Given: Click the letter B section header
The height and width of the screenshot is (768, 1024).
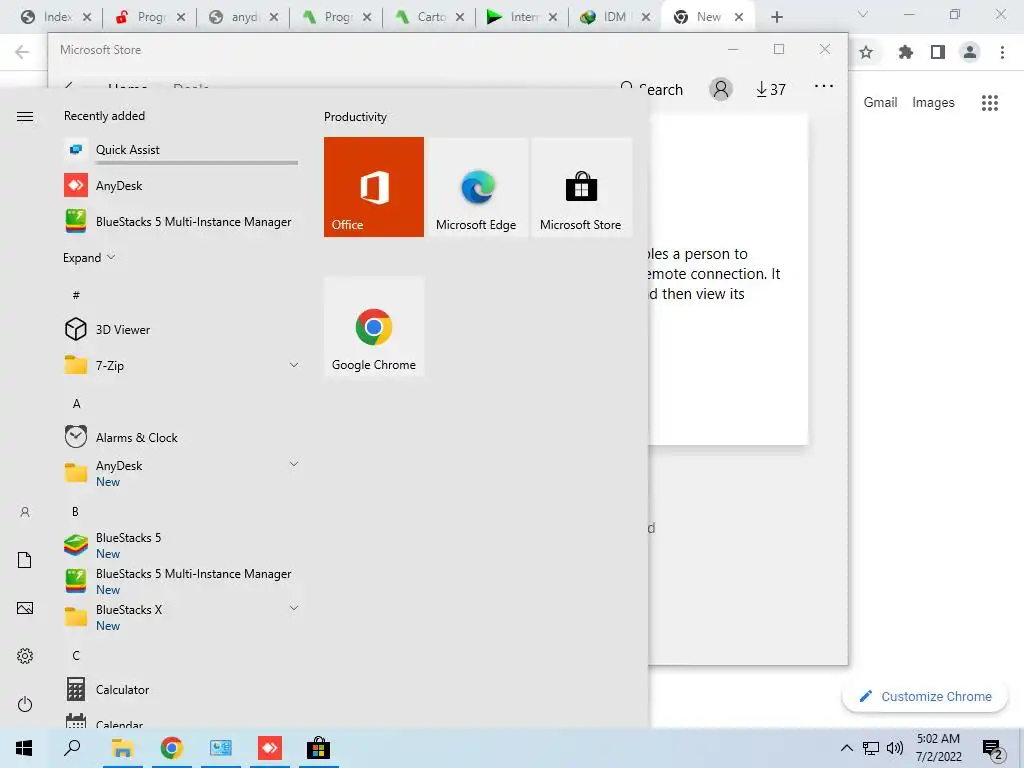Looking at the screenshot, I should [x=76, y=511].
